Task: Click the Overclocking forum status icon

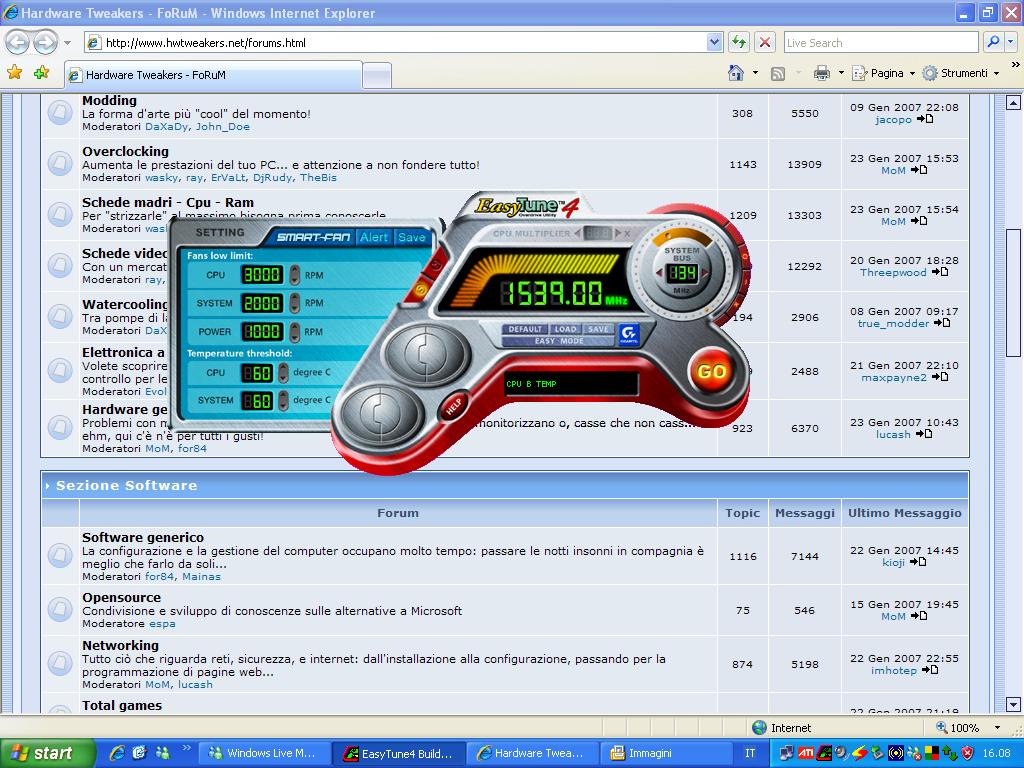Action: coord(60,164)
